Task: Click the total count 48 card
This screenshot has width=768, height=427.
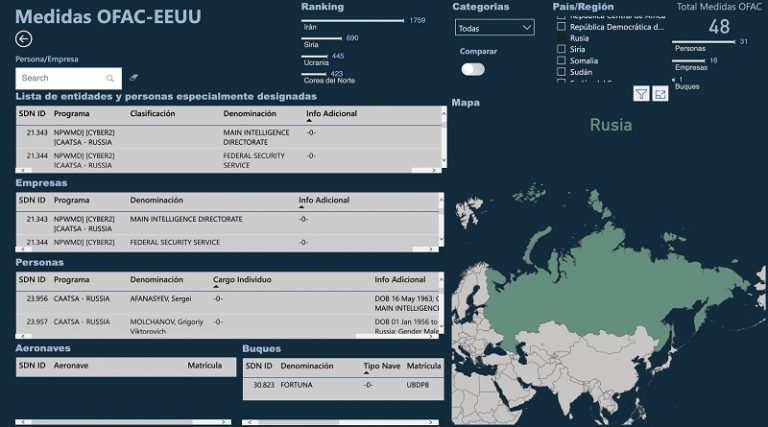Action: click(x=719, y=26)
